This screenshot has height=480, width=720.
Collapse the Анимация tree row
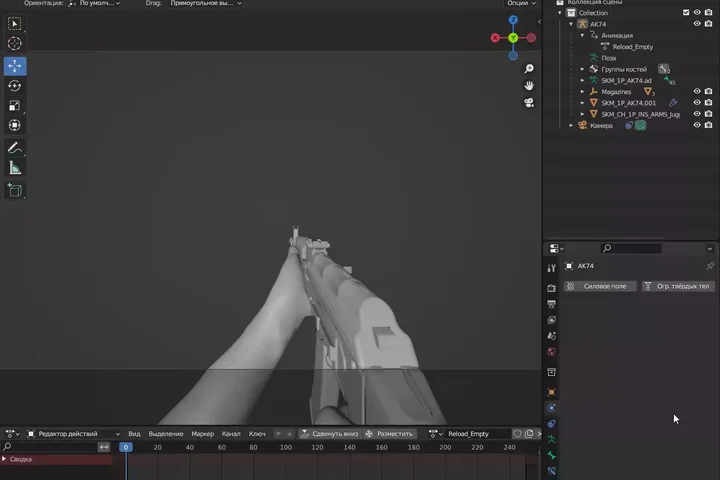pos(582,35)
